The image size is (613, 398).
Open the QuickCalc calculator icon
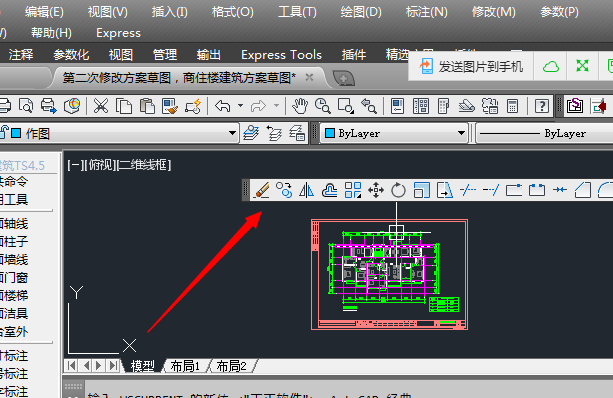pyautogui.click(x=513, y=106)
